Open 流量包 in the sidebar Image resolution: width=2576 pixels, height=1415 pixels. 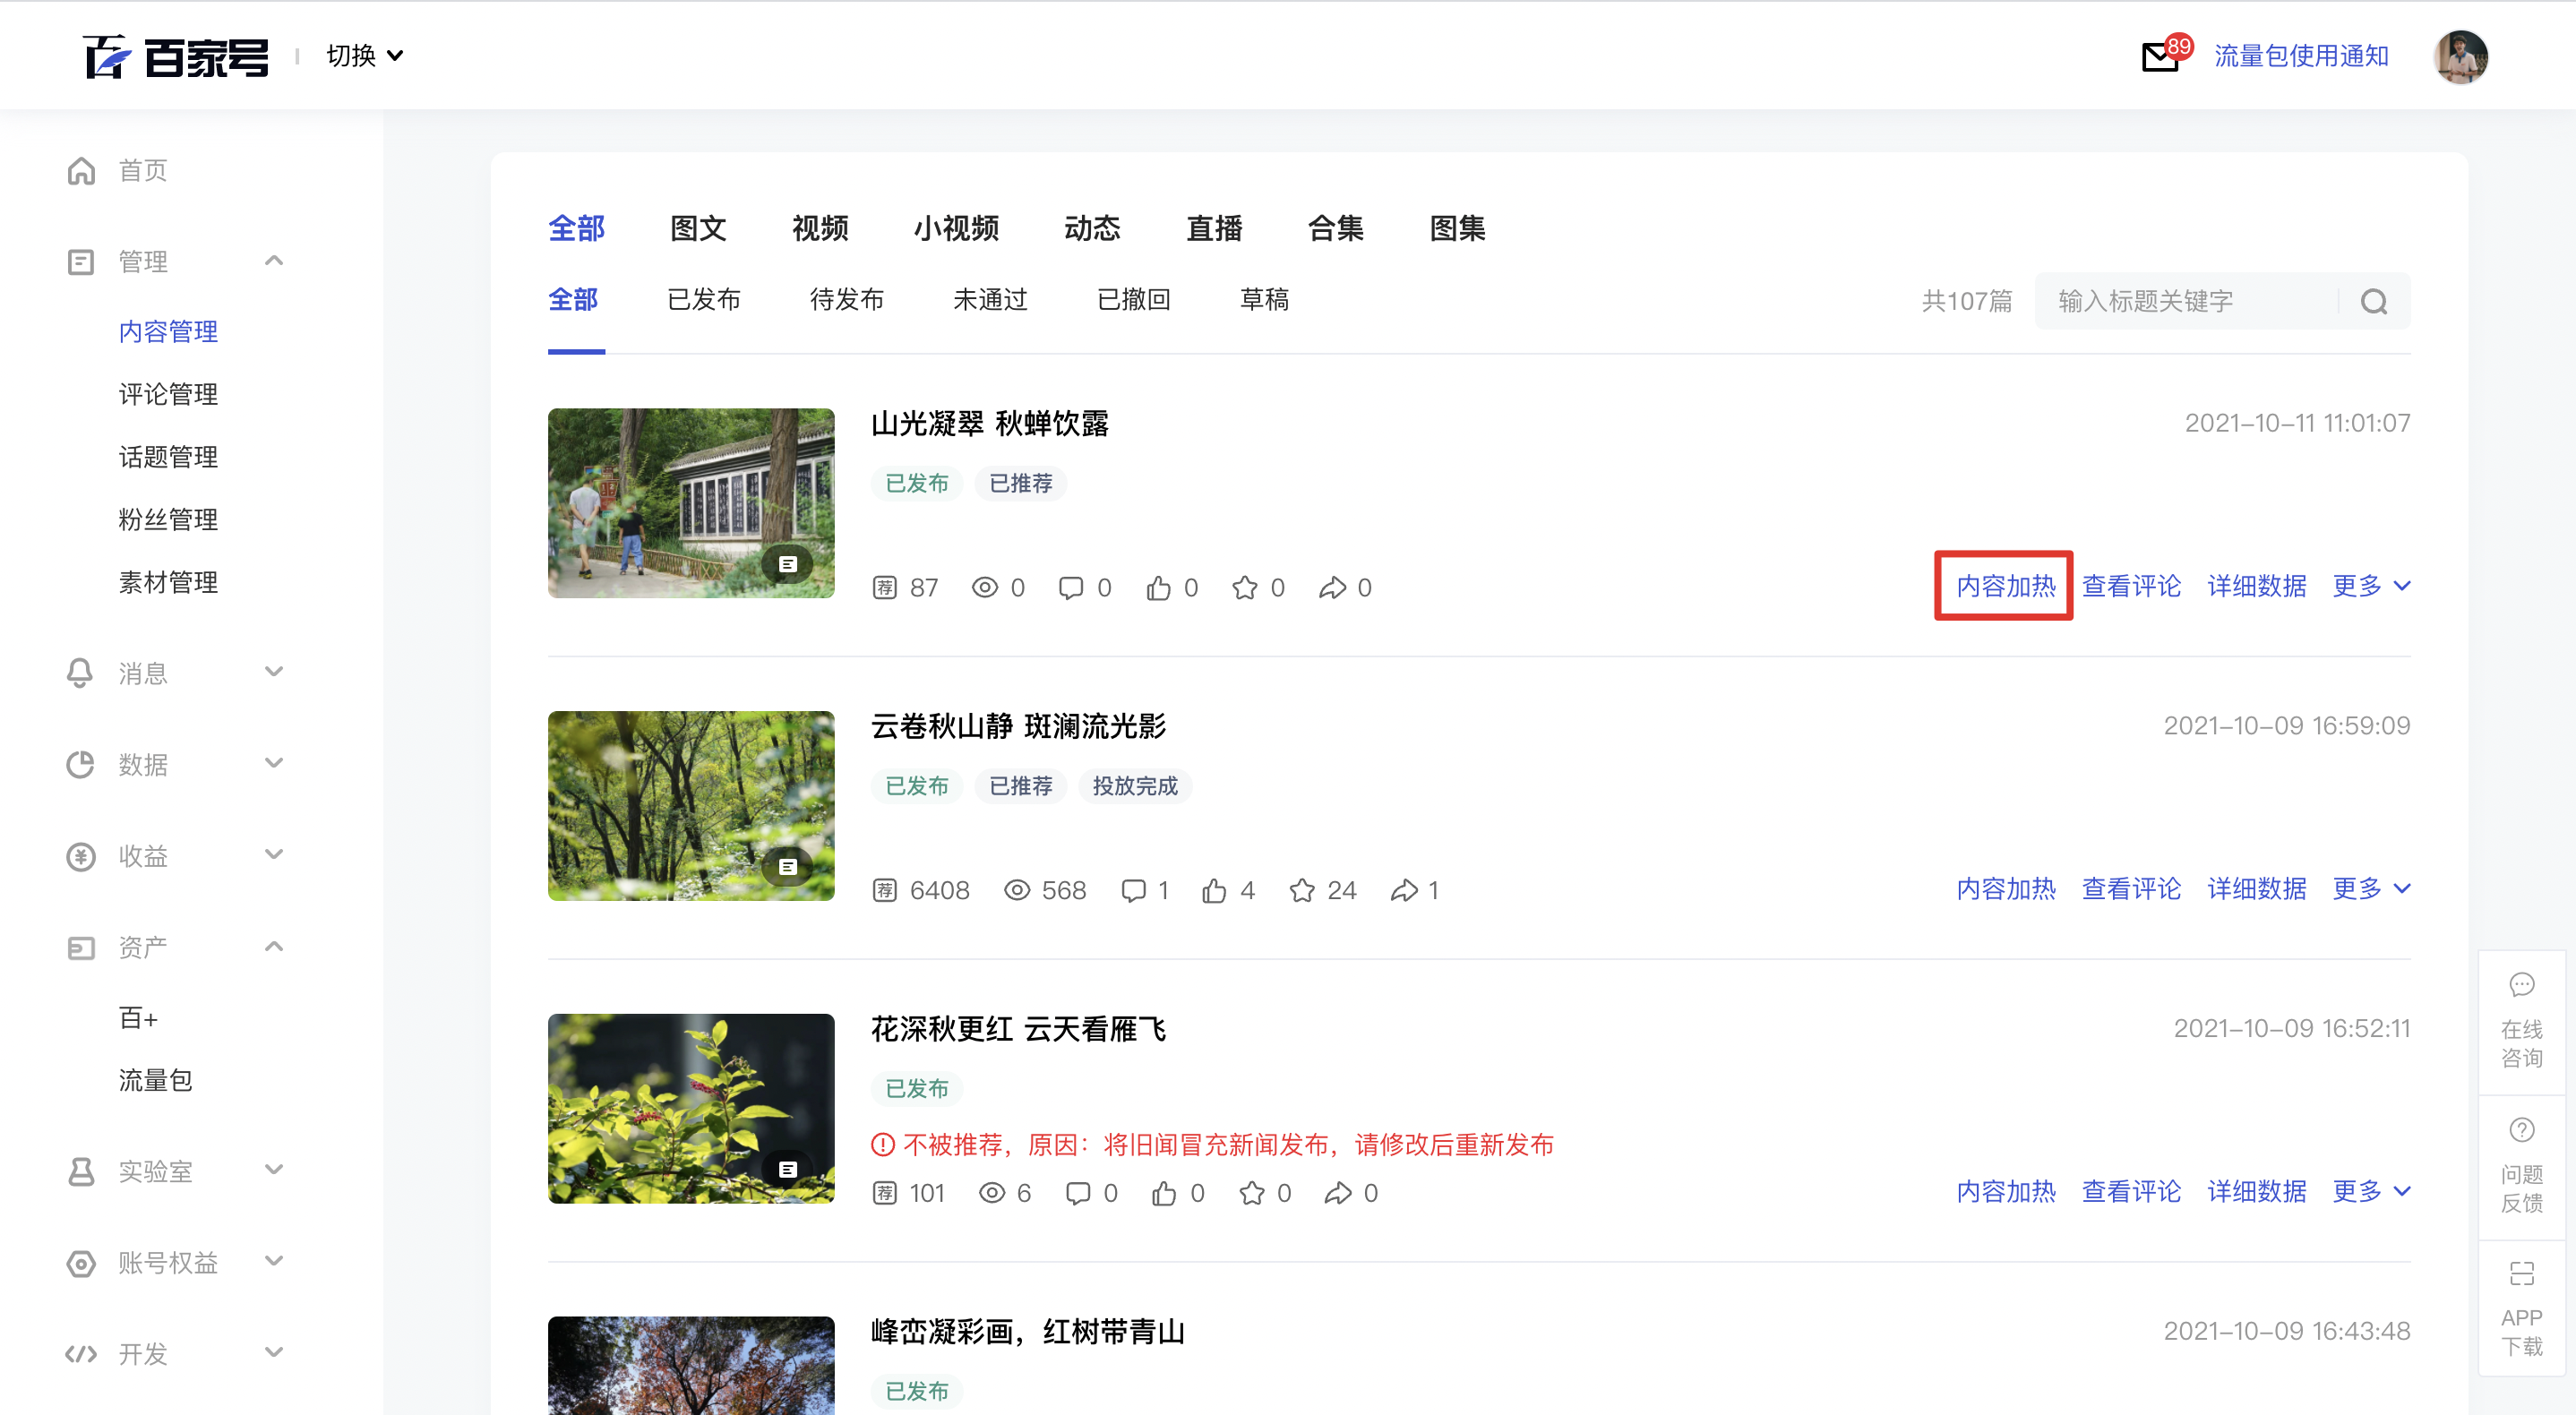point(155,1081)
